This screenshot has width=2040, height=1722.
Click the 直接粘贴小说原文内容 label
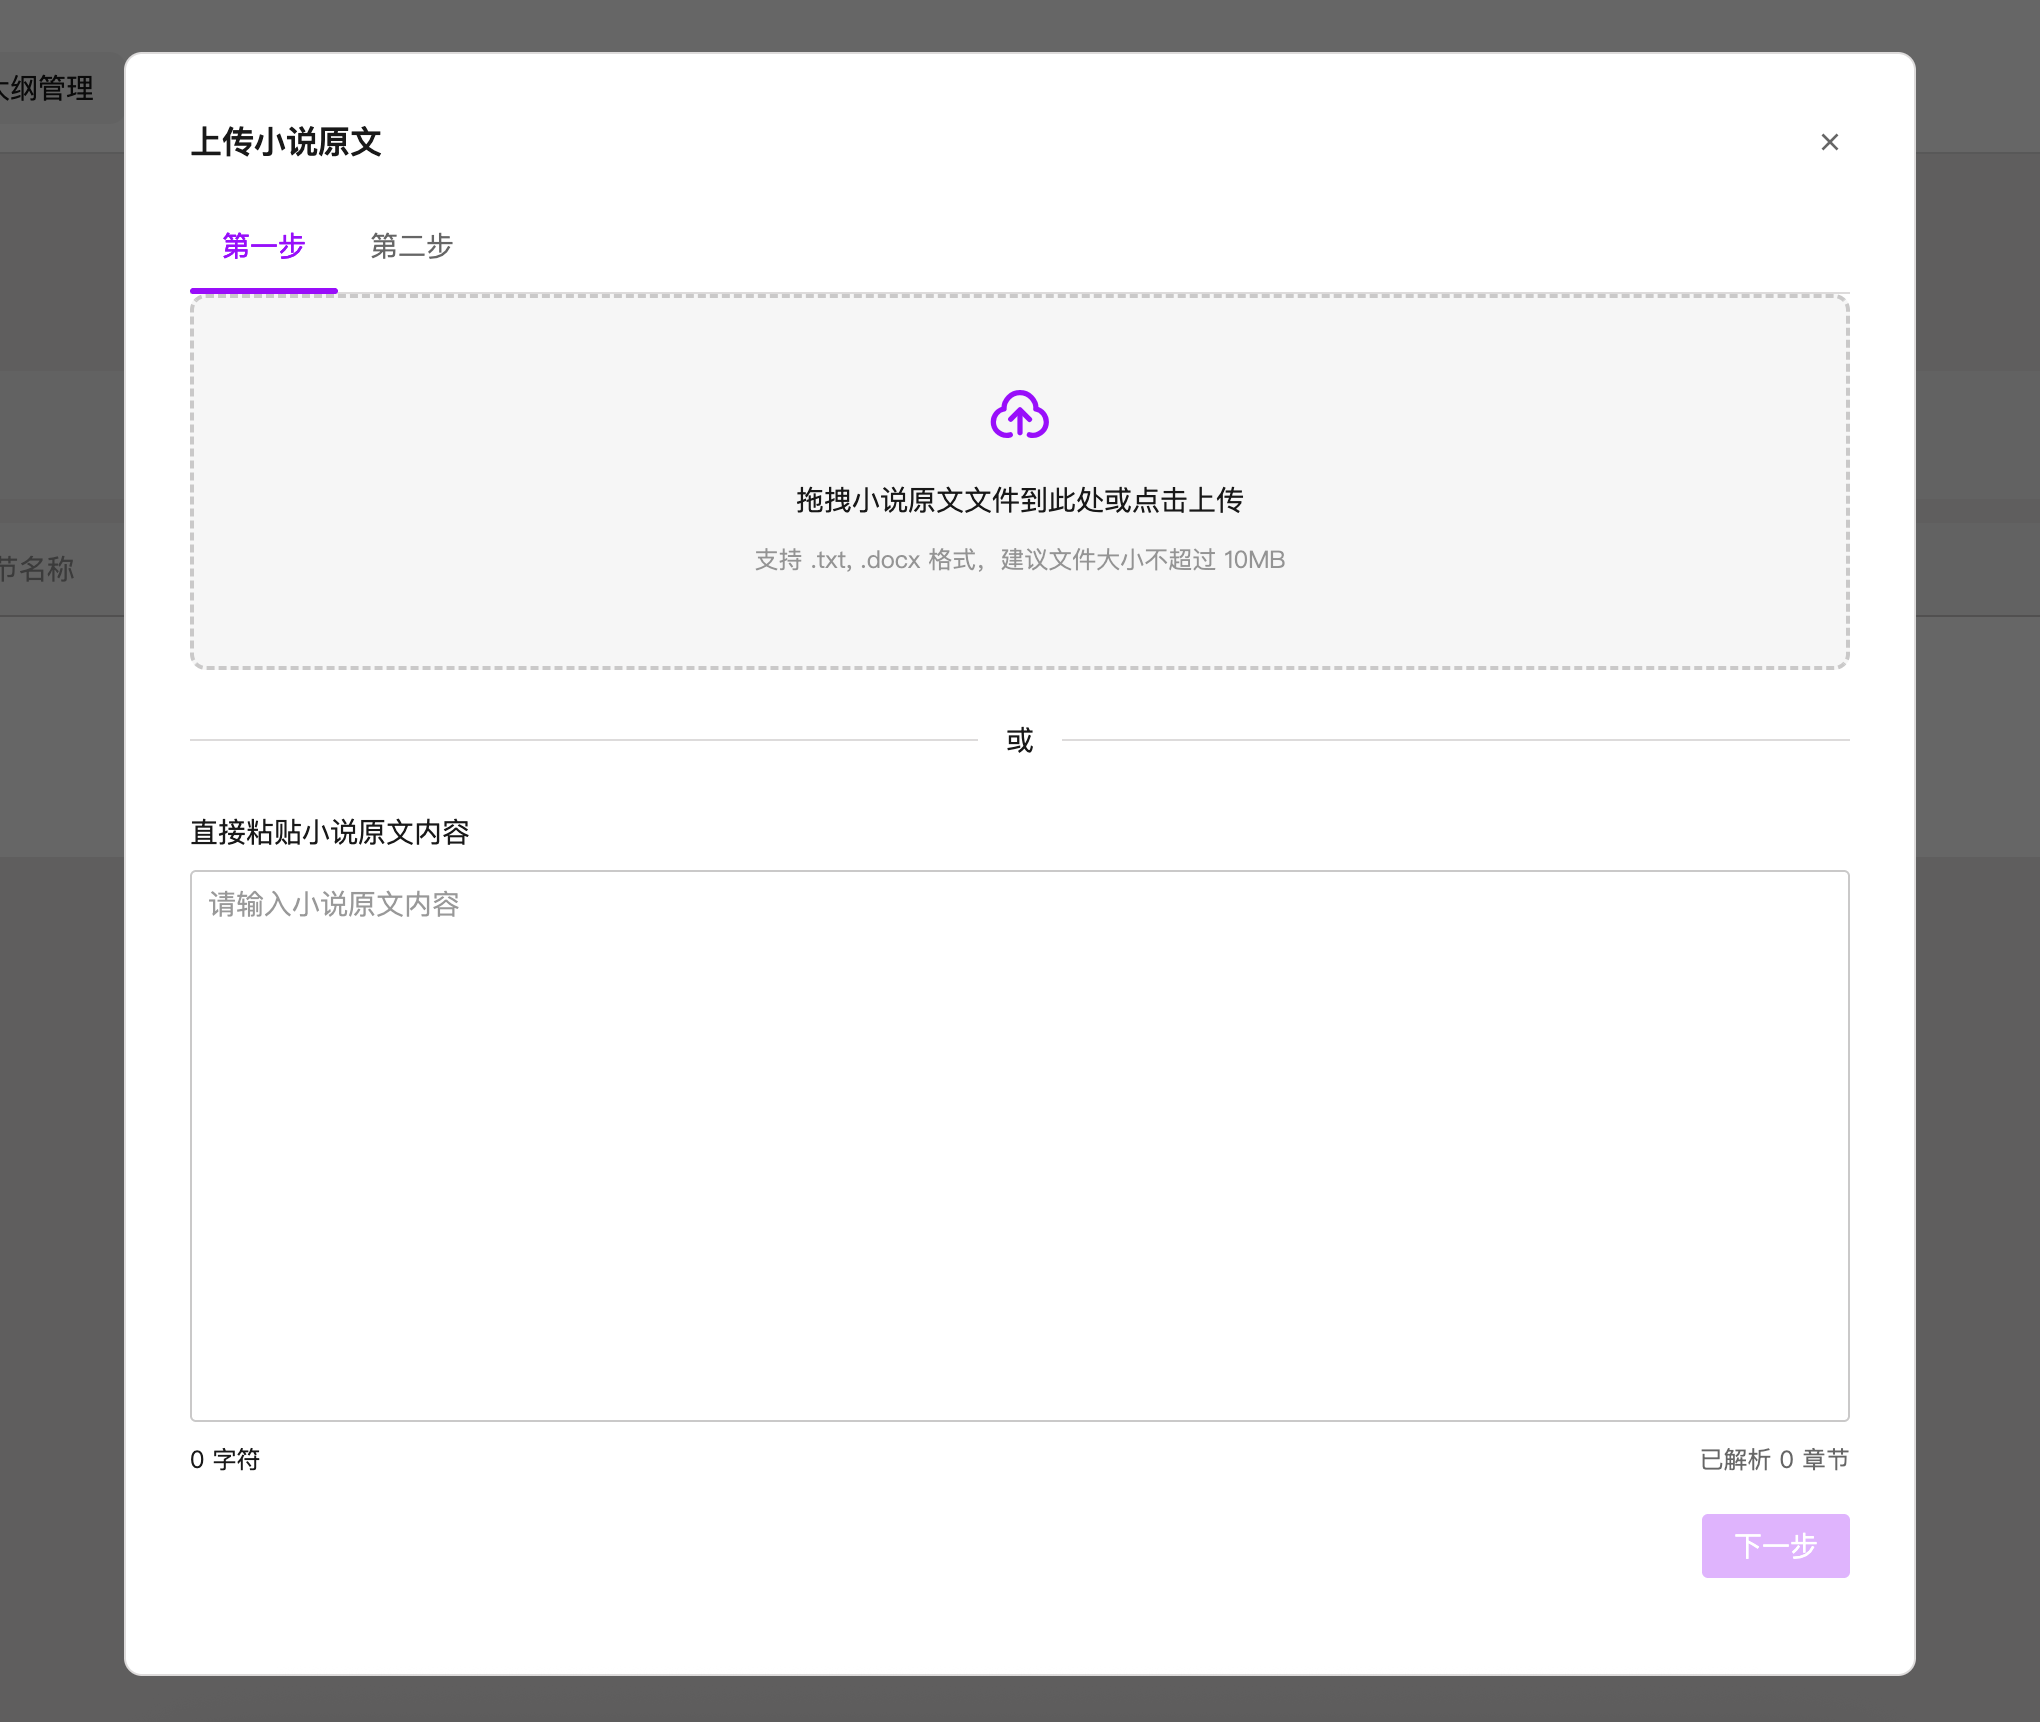[x=330, y=832]
